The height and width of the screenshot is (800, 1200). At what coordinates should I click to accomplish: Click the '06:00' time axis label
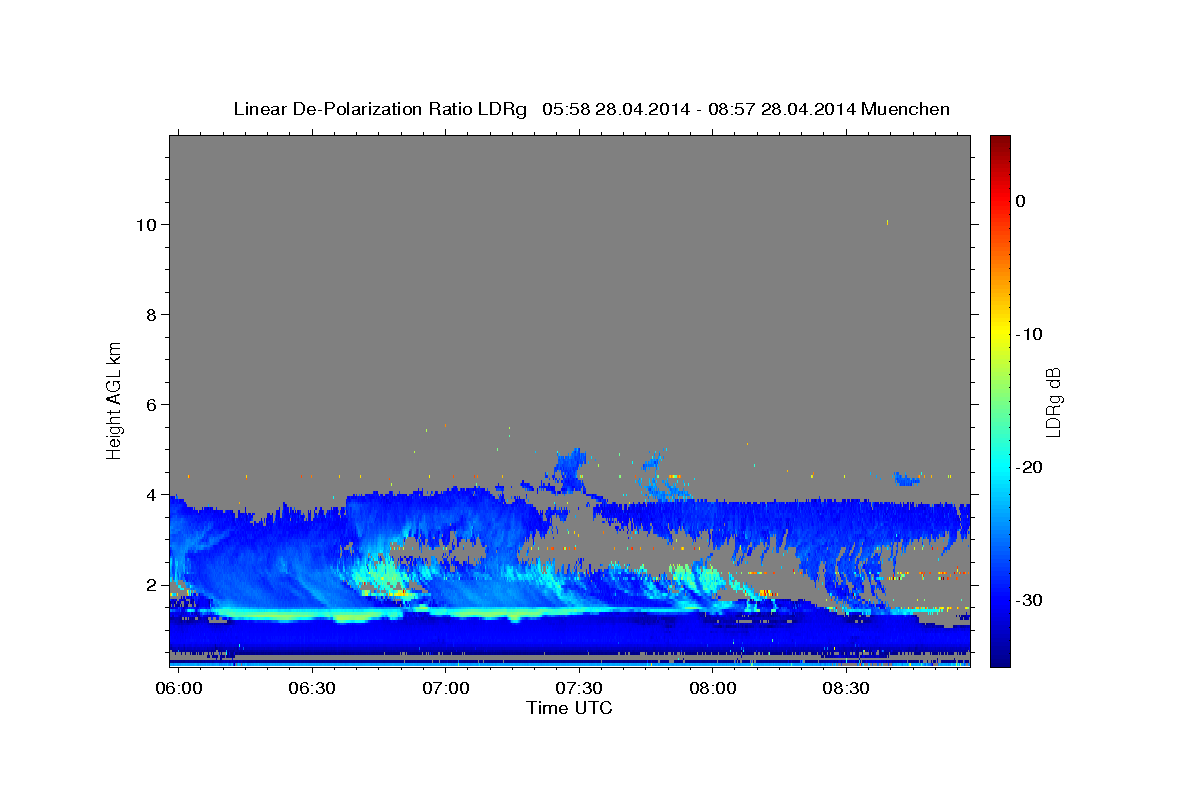[x=178, y=688]
